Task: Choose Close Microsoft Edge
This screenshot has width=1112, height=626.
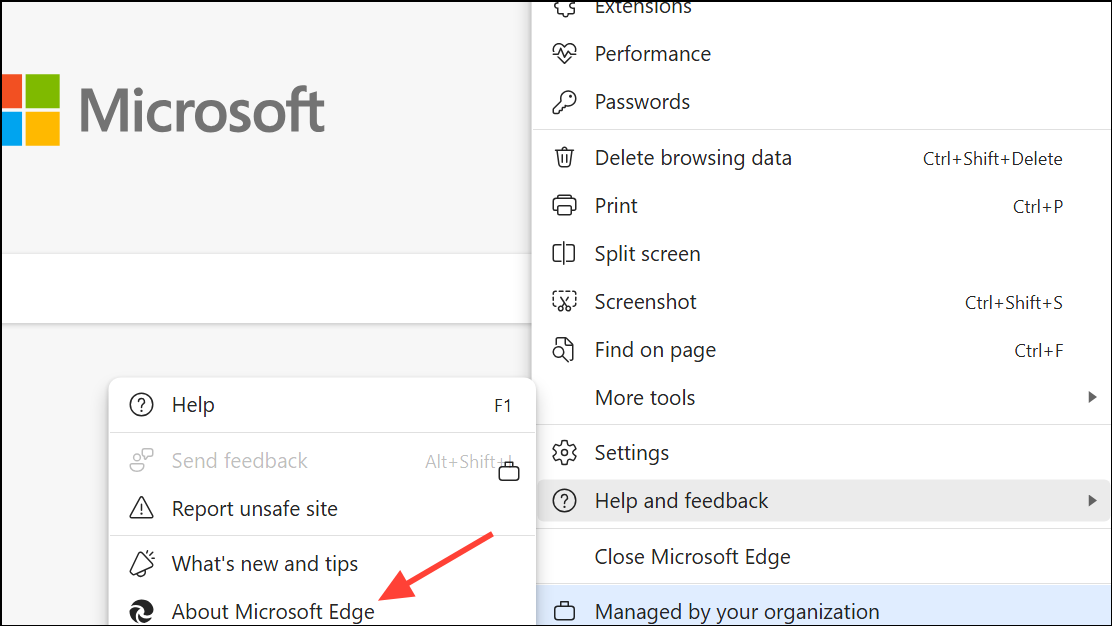Action: tap(692, 557)
